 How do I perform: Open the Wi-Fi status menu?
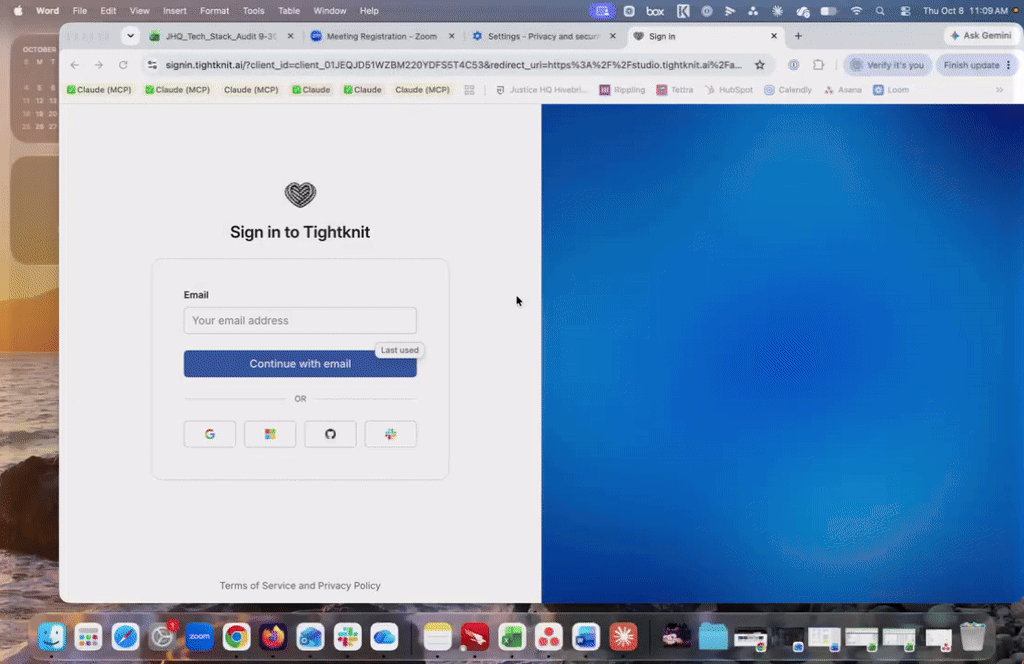point(856,11)
